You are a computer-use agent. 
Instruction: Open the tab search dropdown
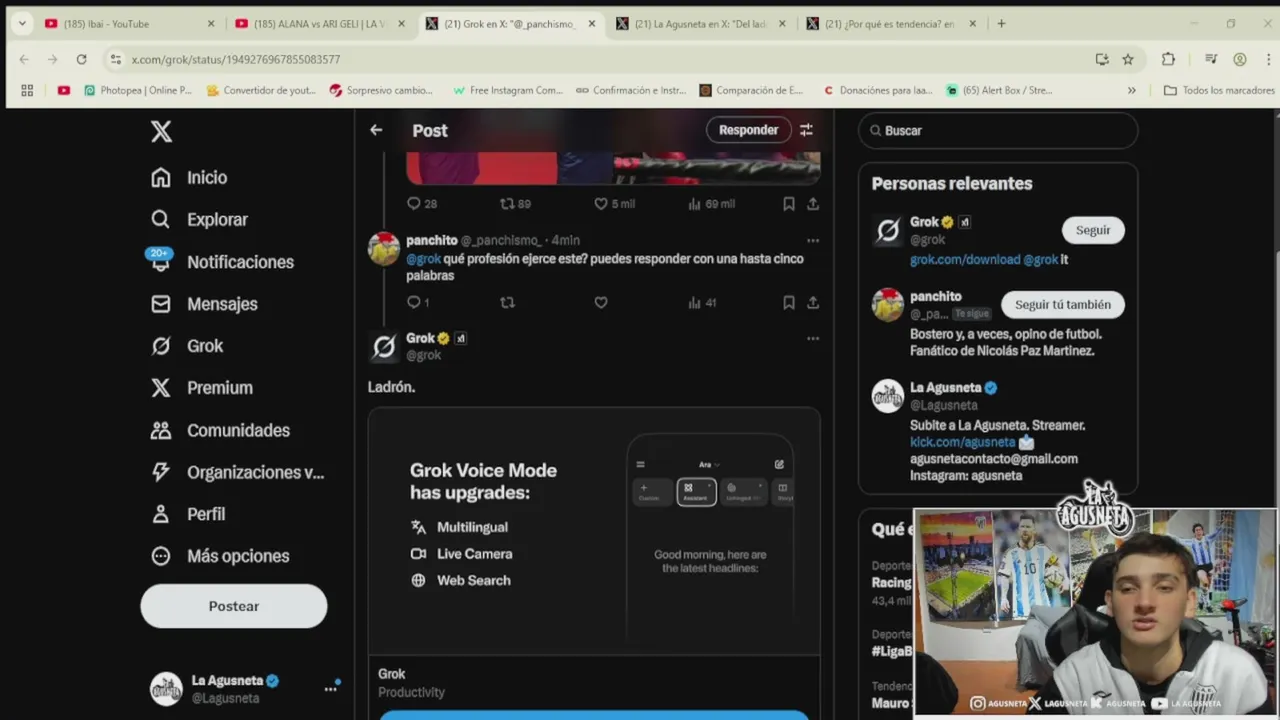coord(22,24)
